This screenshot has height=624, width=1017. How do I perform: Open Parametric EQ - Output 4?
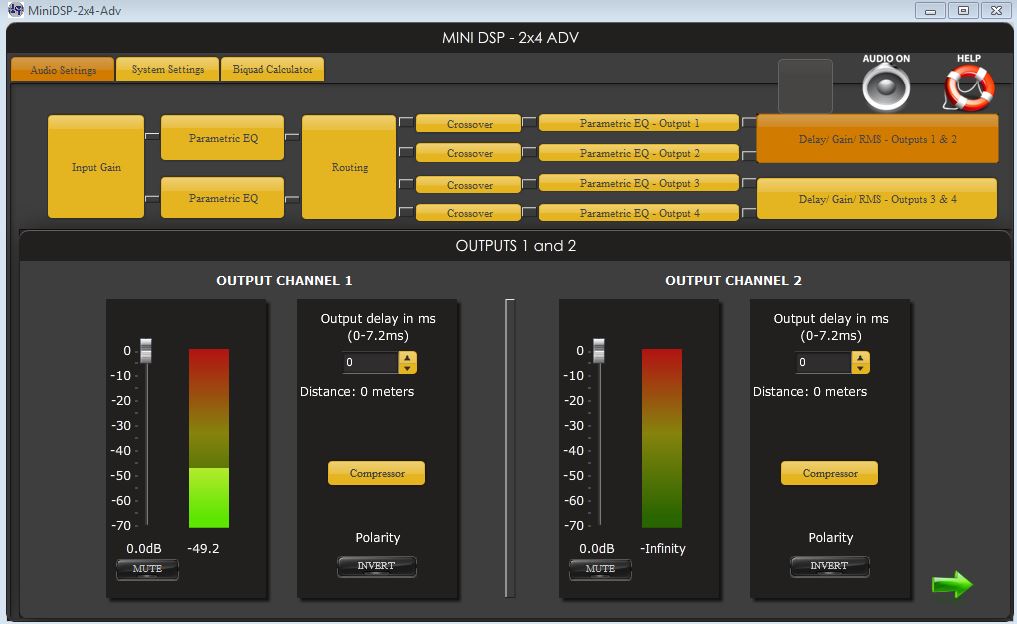[639, 213]
